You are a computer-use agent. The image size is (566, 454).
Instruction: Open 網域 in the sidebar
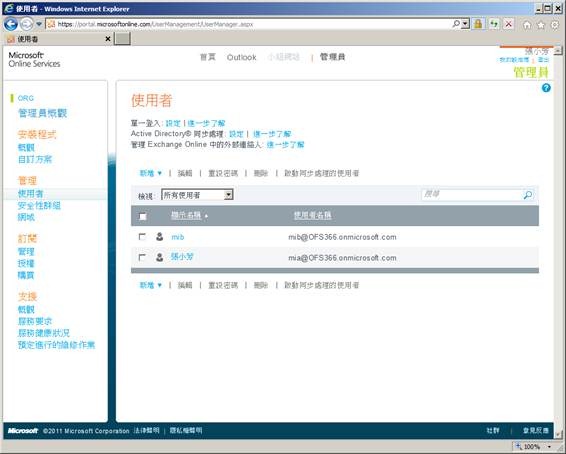(26, 217)
